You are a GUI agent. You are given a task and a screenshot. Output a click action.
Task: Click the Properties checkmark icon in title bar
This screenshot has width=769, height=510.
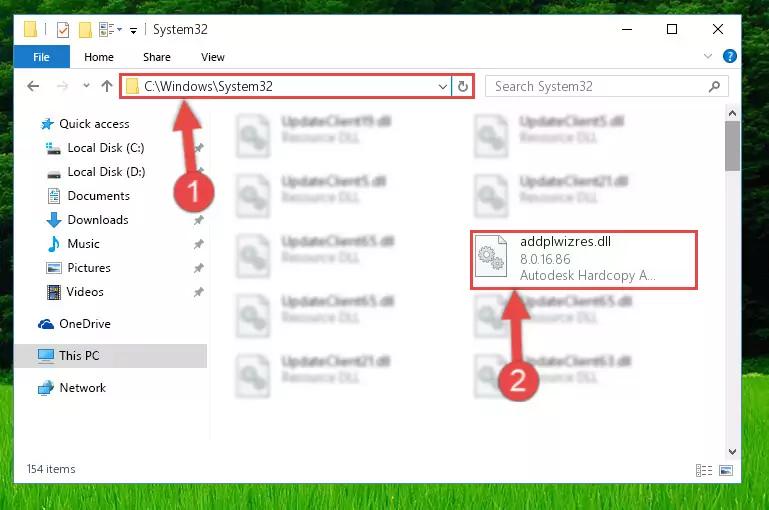click(63, 30)
